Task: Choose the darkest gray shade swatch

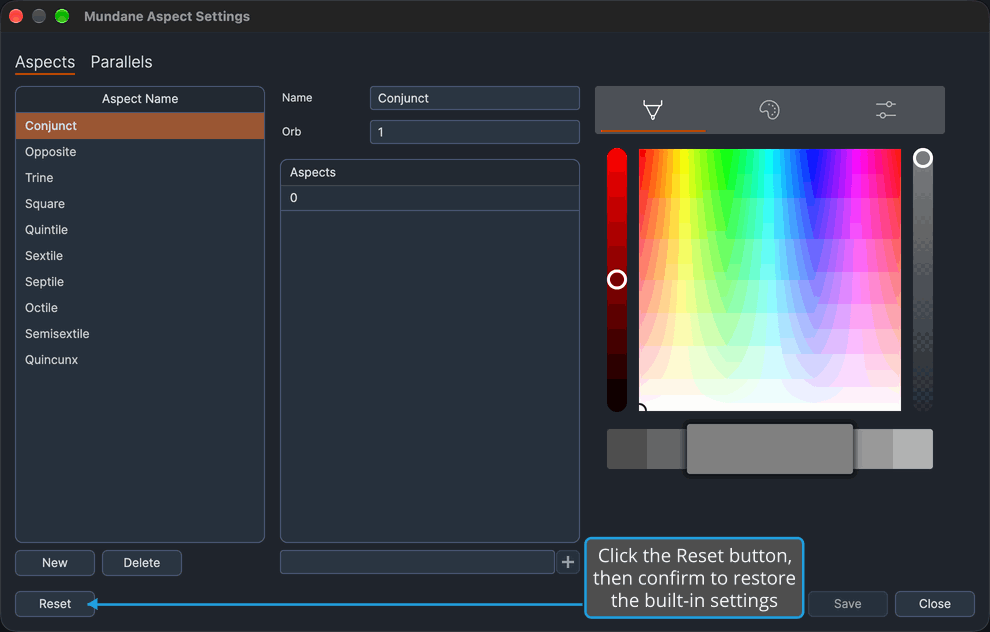Action: tap(626, 449)
